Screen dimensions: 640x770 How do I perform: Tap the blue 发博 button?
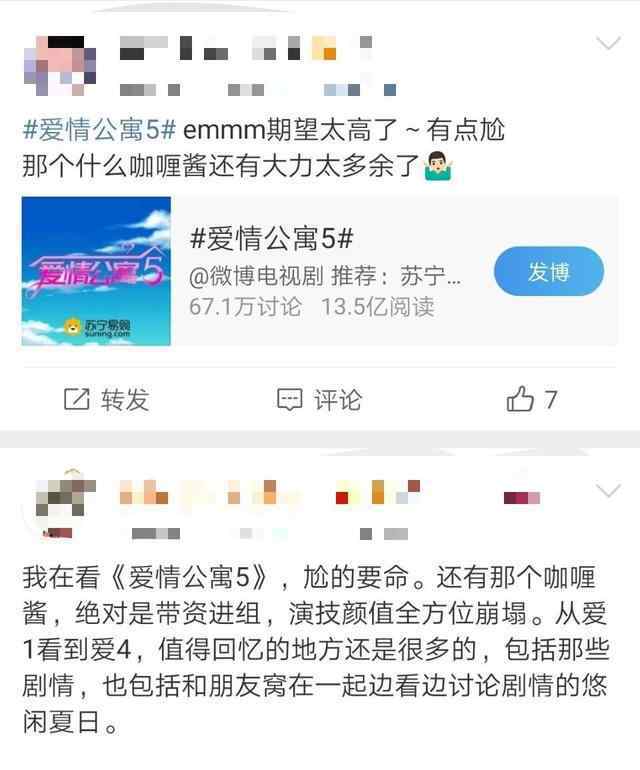tap(549, 271)
